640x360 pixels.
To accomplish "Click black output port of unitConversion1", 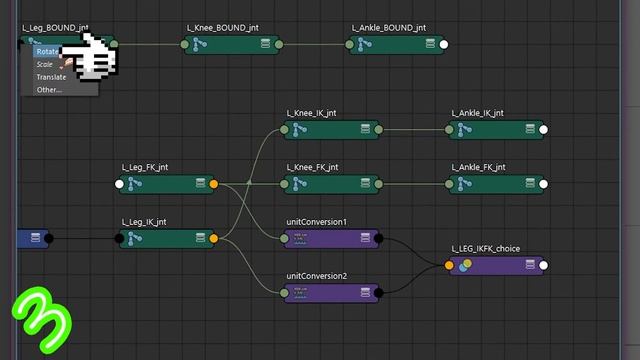I will pos(378,238).
